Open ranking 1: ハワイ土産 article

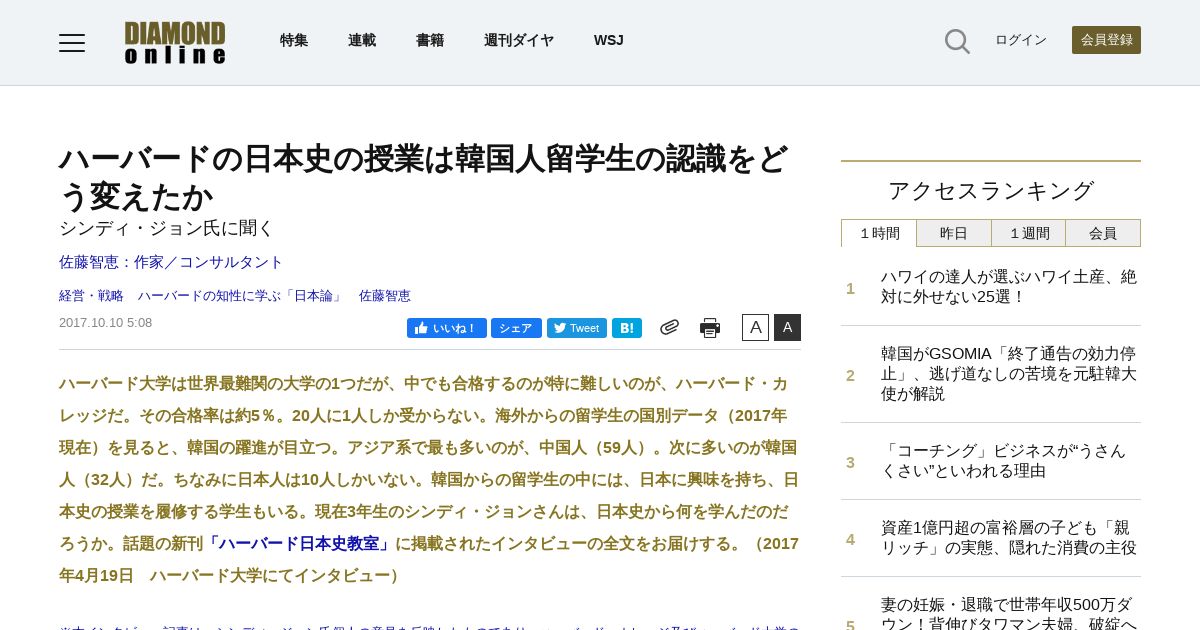1009,287
